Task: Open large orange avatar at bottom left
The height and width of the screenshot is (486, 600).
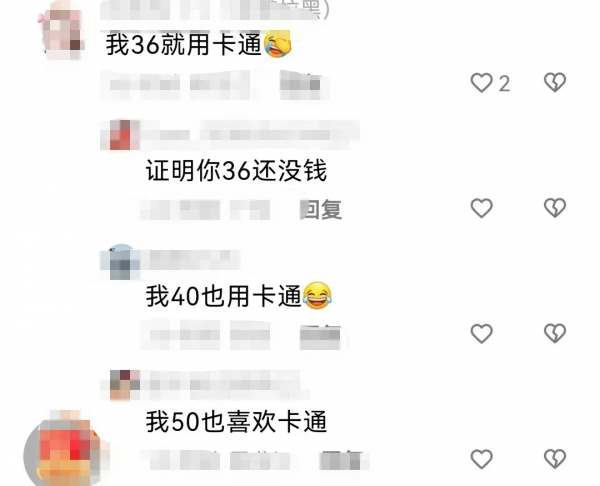Action: point(64,450)
